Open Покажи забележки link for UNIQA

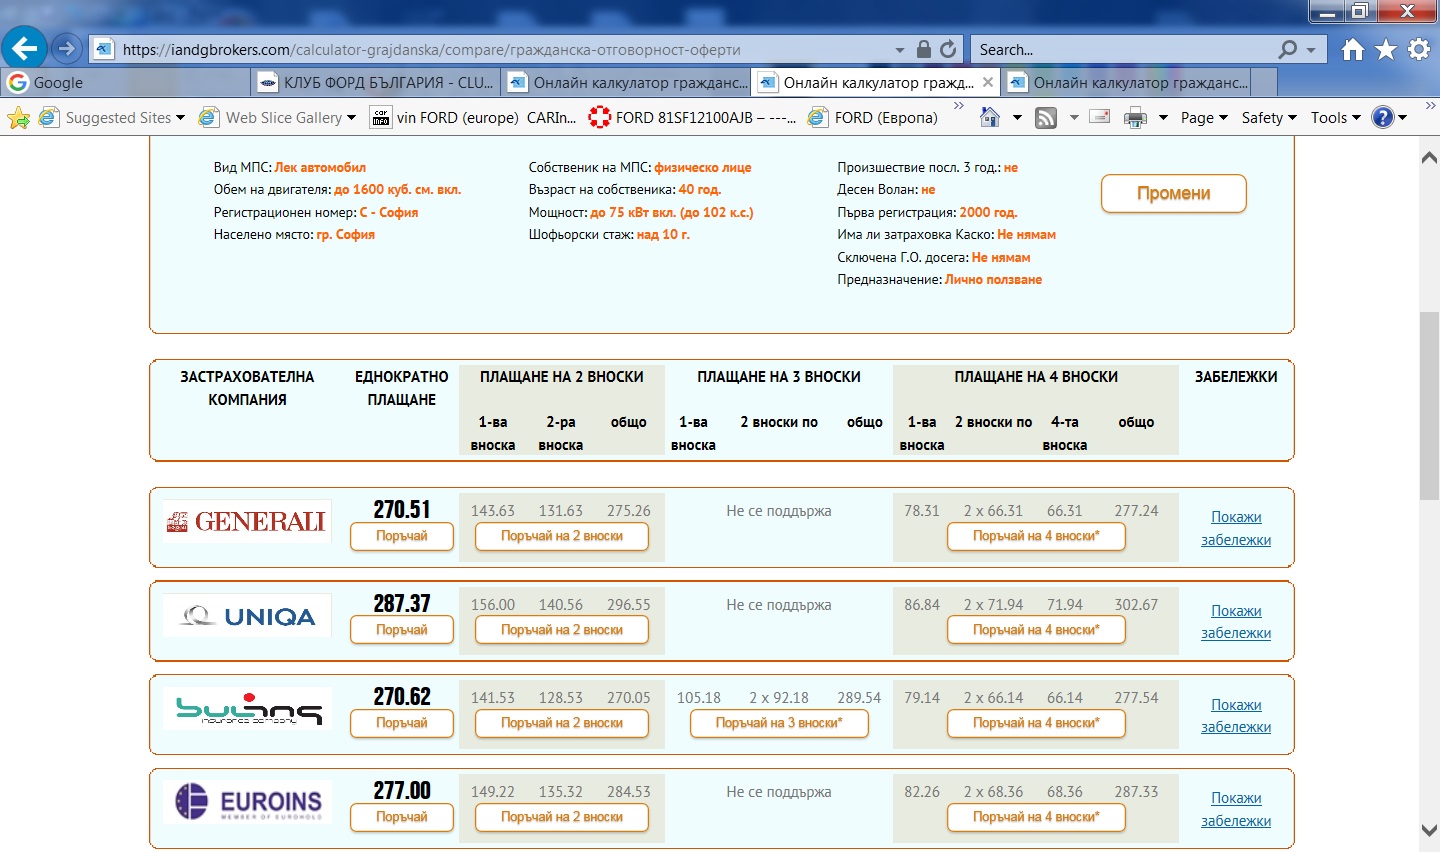(1236, 622)
